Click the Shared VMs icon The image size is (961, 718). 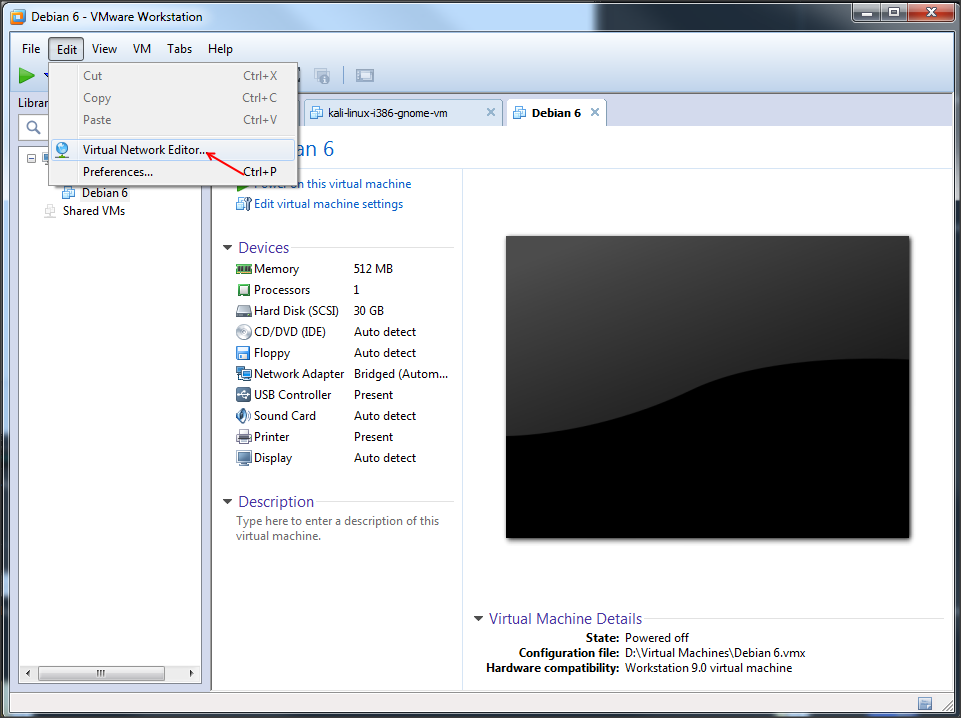(x=50, y=211)
